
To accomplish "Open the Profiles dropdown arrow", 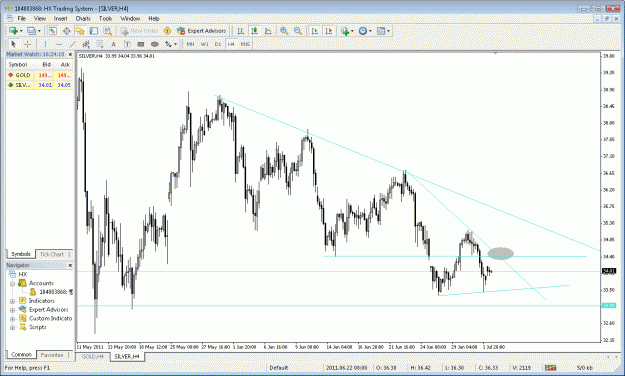I will pyautogui.click(x=39, y=31).
